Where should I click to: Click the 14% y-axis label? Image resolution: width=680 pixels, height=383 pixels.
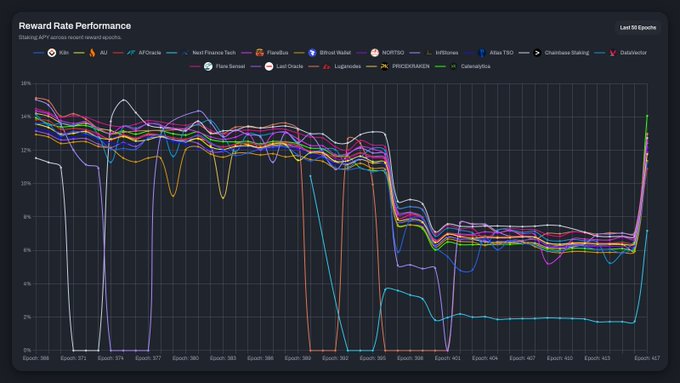(x=26, y=116)
